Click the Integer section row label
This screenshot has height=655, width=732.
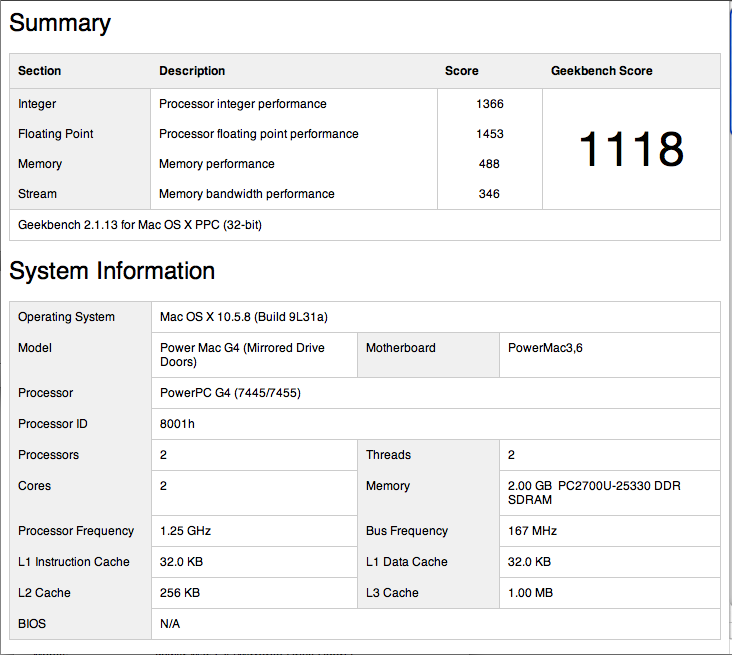click(37, 104)
